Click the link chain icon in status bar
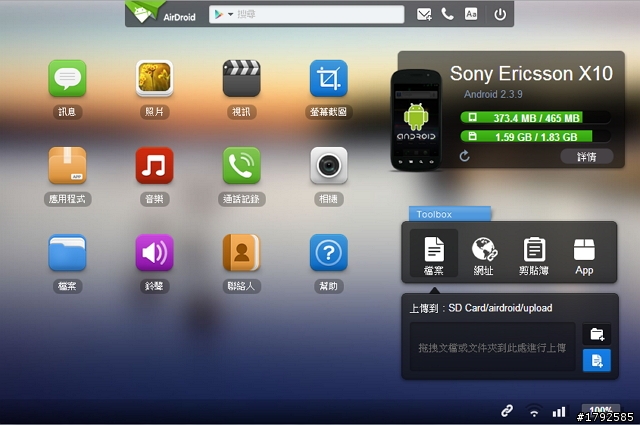 tap(507, 411)
